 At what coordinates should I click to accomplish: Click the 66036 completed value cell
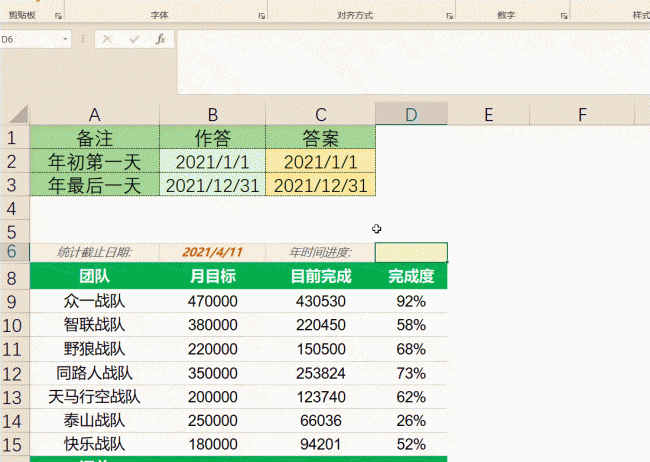coord(320,421)
